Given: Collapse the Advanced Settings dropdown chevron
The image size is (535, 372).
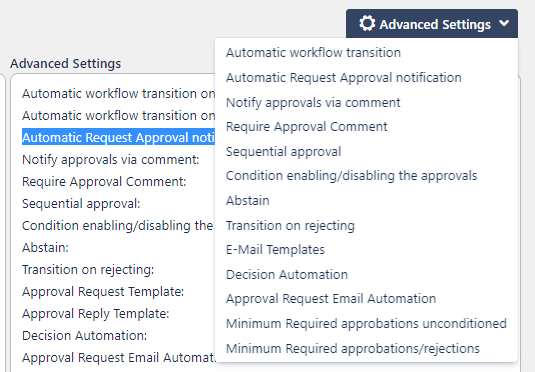Looking at the screenshot, I should 504,24.
